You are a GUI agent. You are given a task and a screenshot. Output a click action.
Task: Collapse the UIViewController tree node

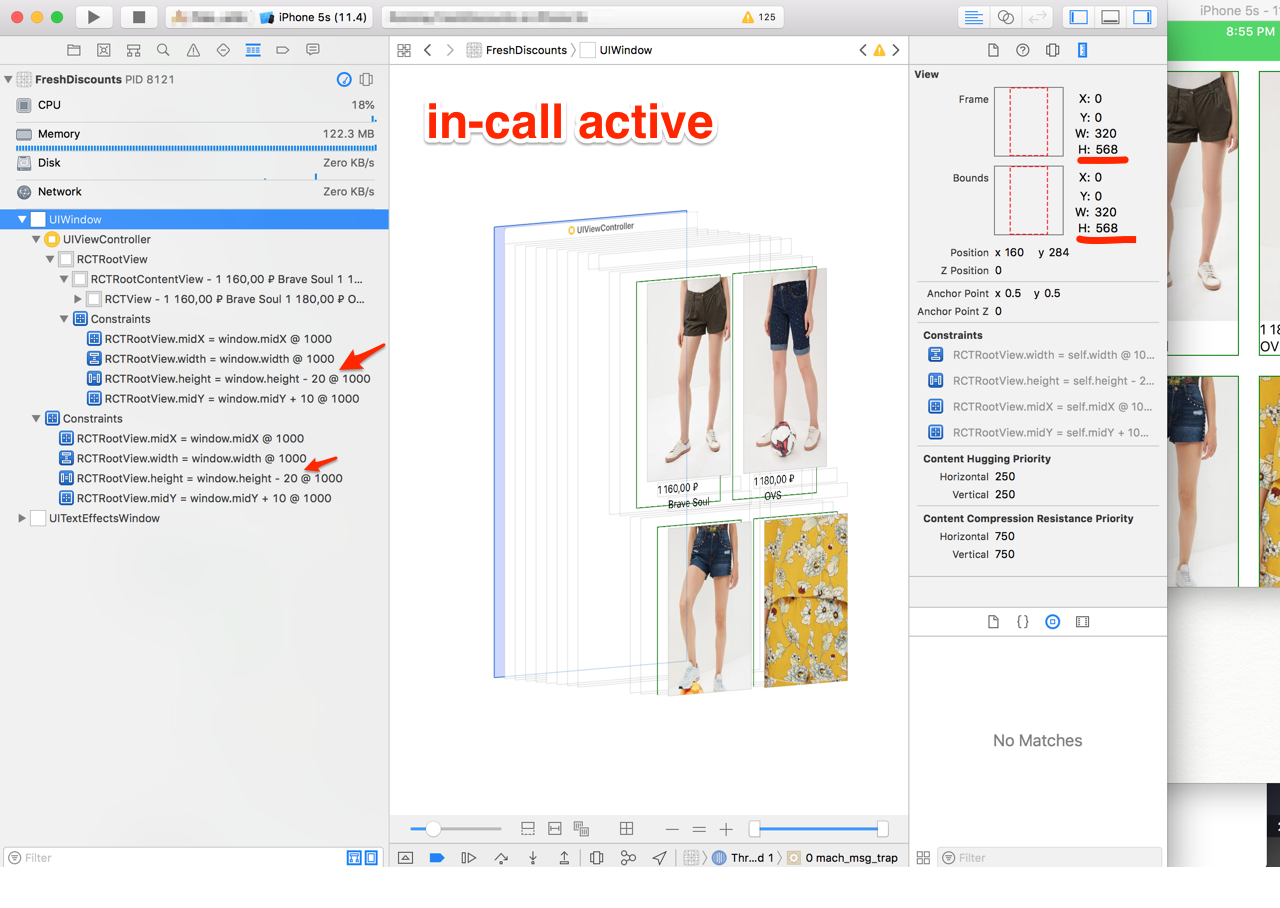pos(36,239)
